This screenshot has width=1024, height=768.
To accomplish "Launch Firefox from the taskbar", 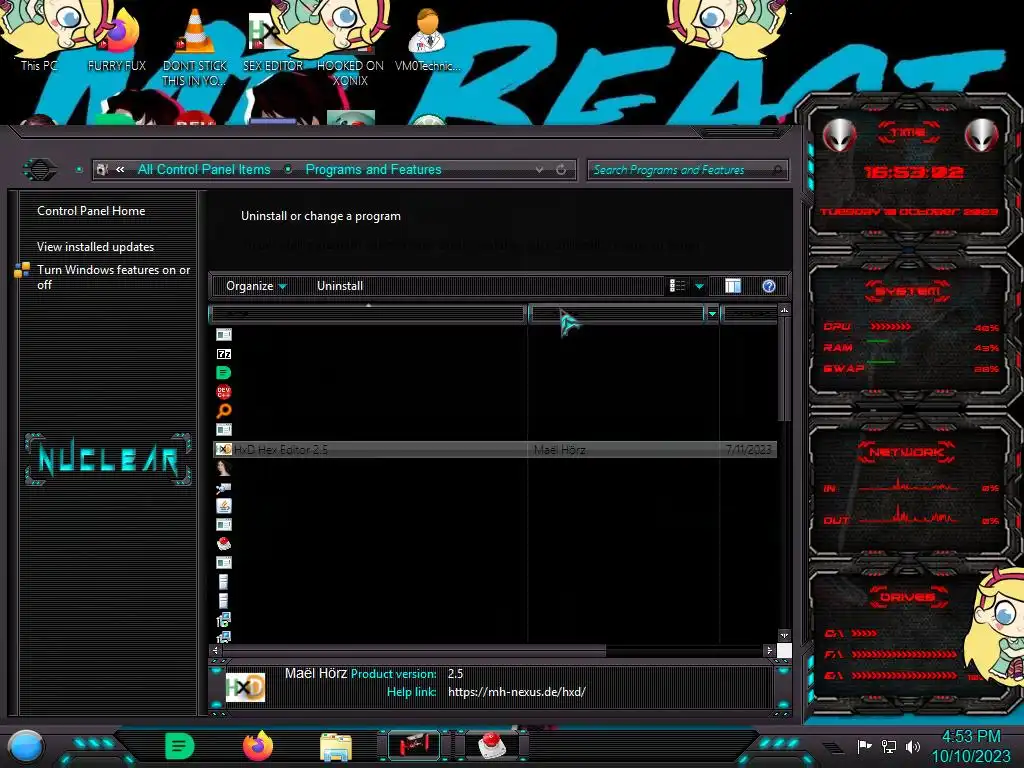I will click(x=257, y=746).
